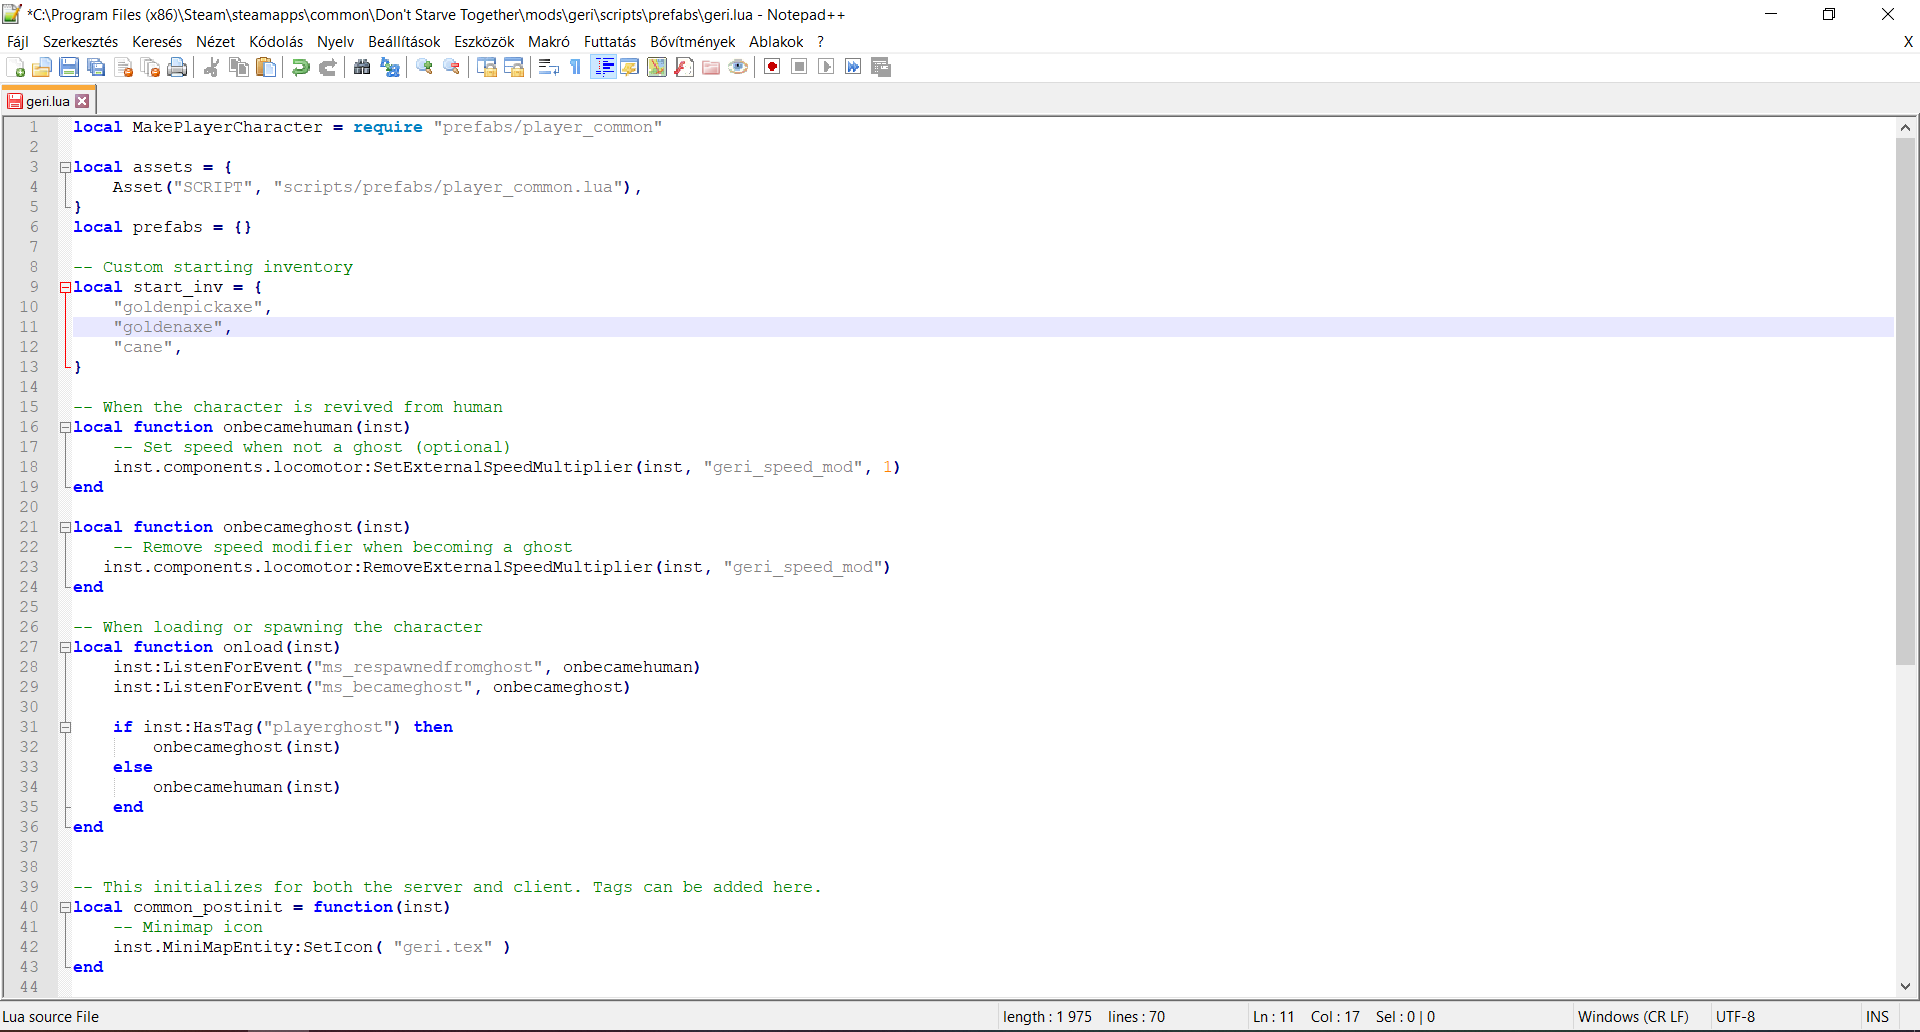Click the UTF-8 encoding in status bar
1920x1032 pixels.
tap(1735, 1016)
